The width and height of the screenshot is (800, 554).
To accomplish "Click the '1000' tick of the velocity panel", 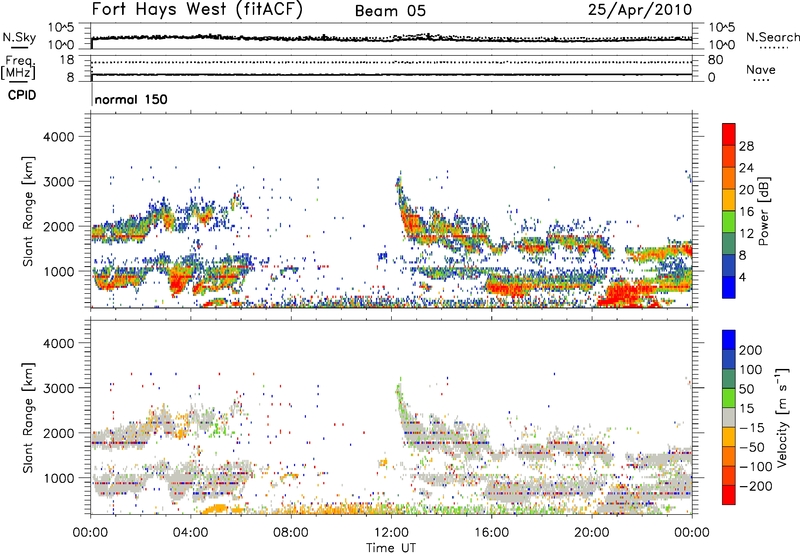I will 59,478.
